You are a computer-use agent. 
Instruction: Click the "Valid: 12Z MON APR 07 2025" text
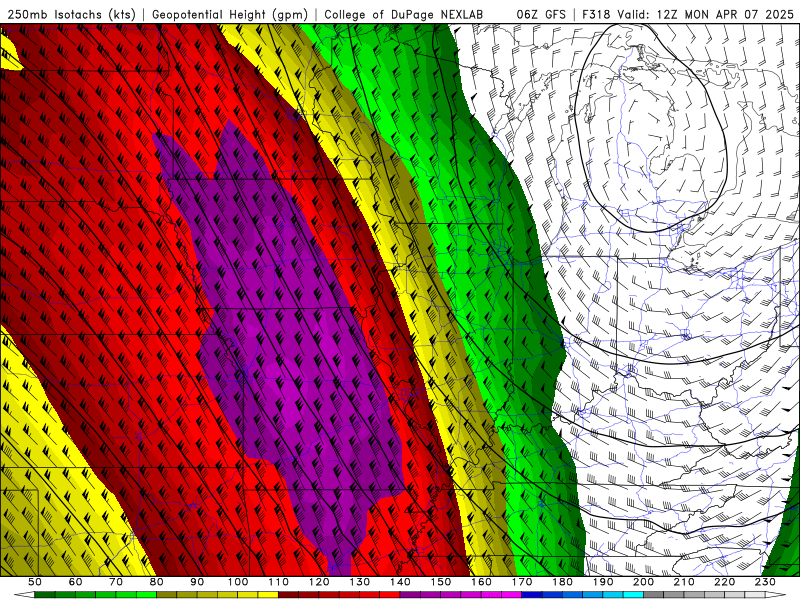[x=705, y=14]
